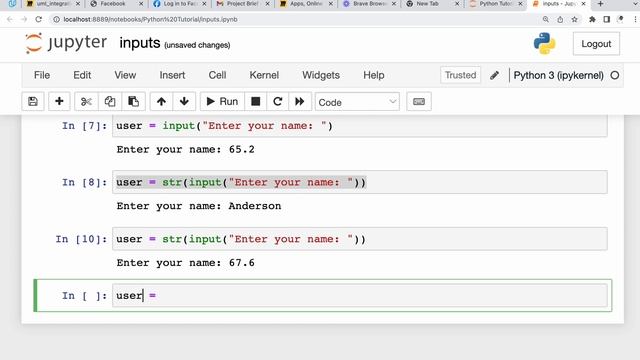Cut selected cells with scissors icon

coord(86,101)
